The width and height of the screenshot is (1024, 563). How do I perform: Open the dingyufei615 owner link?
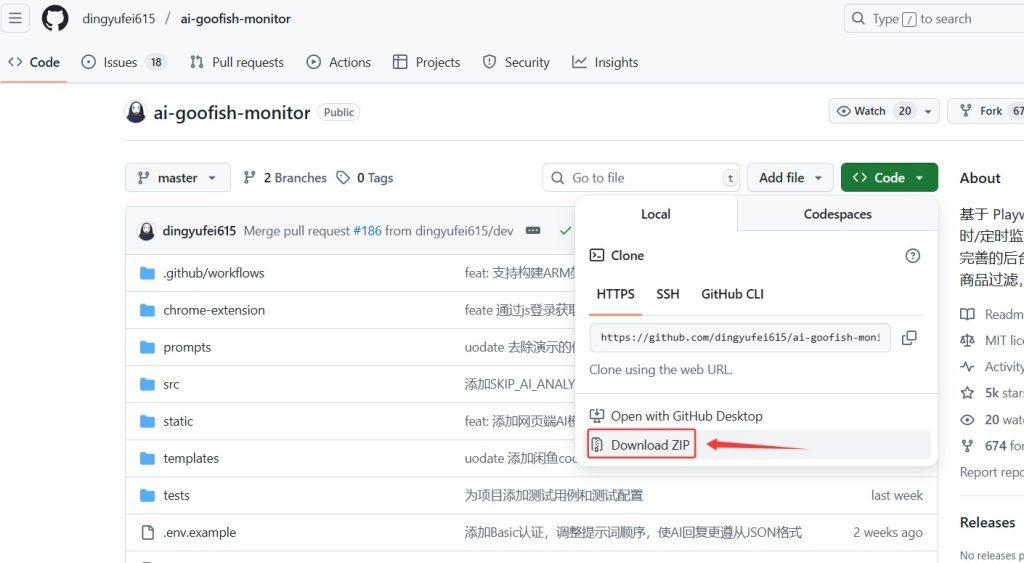119,19
